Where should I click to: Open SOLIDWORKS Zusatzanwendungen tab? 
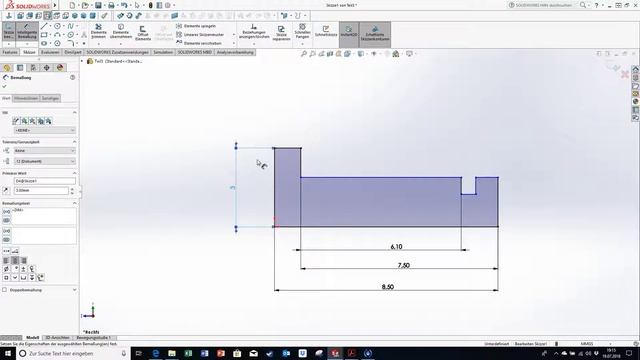[118, 52]
